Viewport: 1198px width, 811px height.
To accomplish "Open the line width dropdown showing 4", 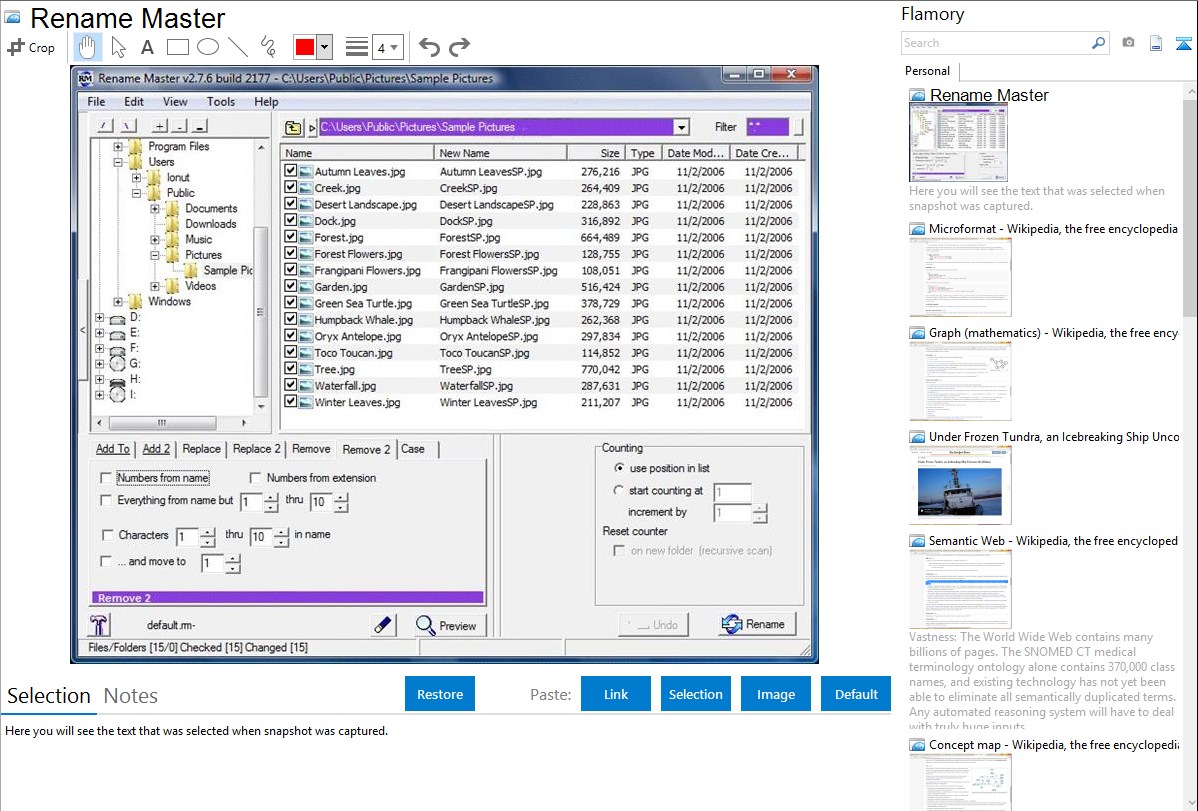I will 388,47.
